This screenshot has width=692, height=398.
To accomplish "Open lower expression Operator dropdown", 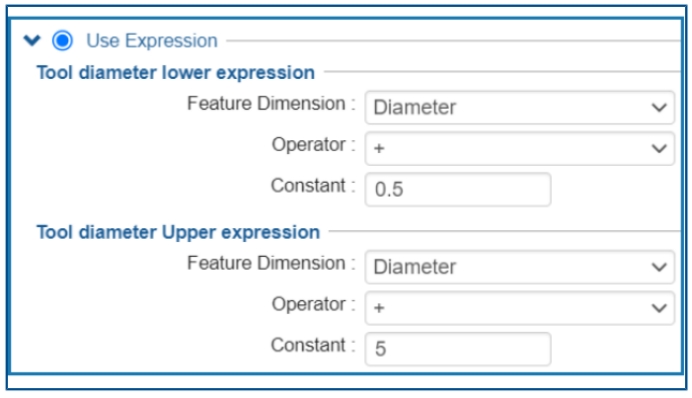I will click(519, 148).
